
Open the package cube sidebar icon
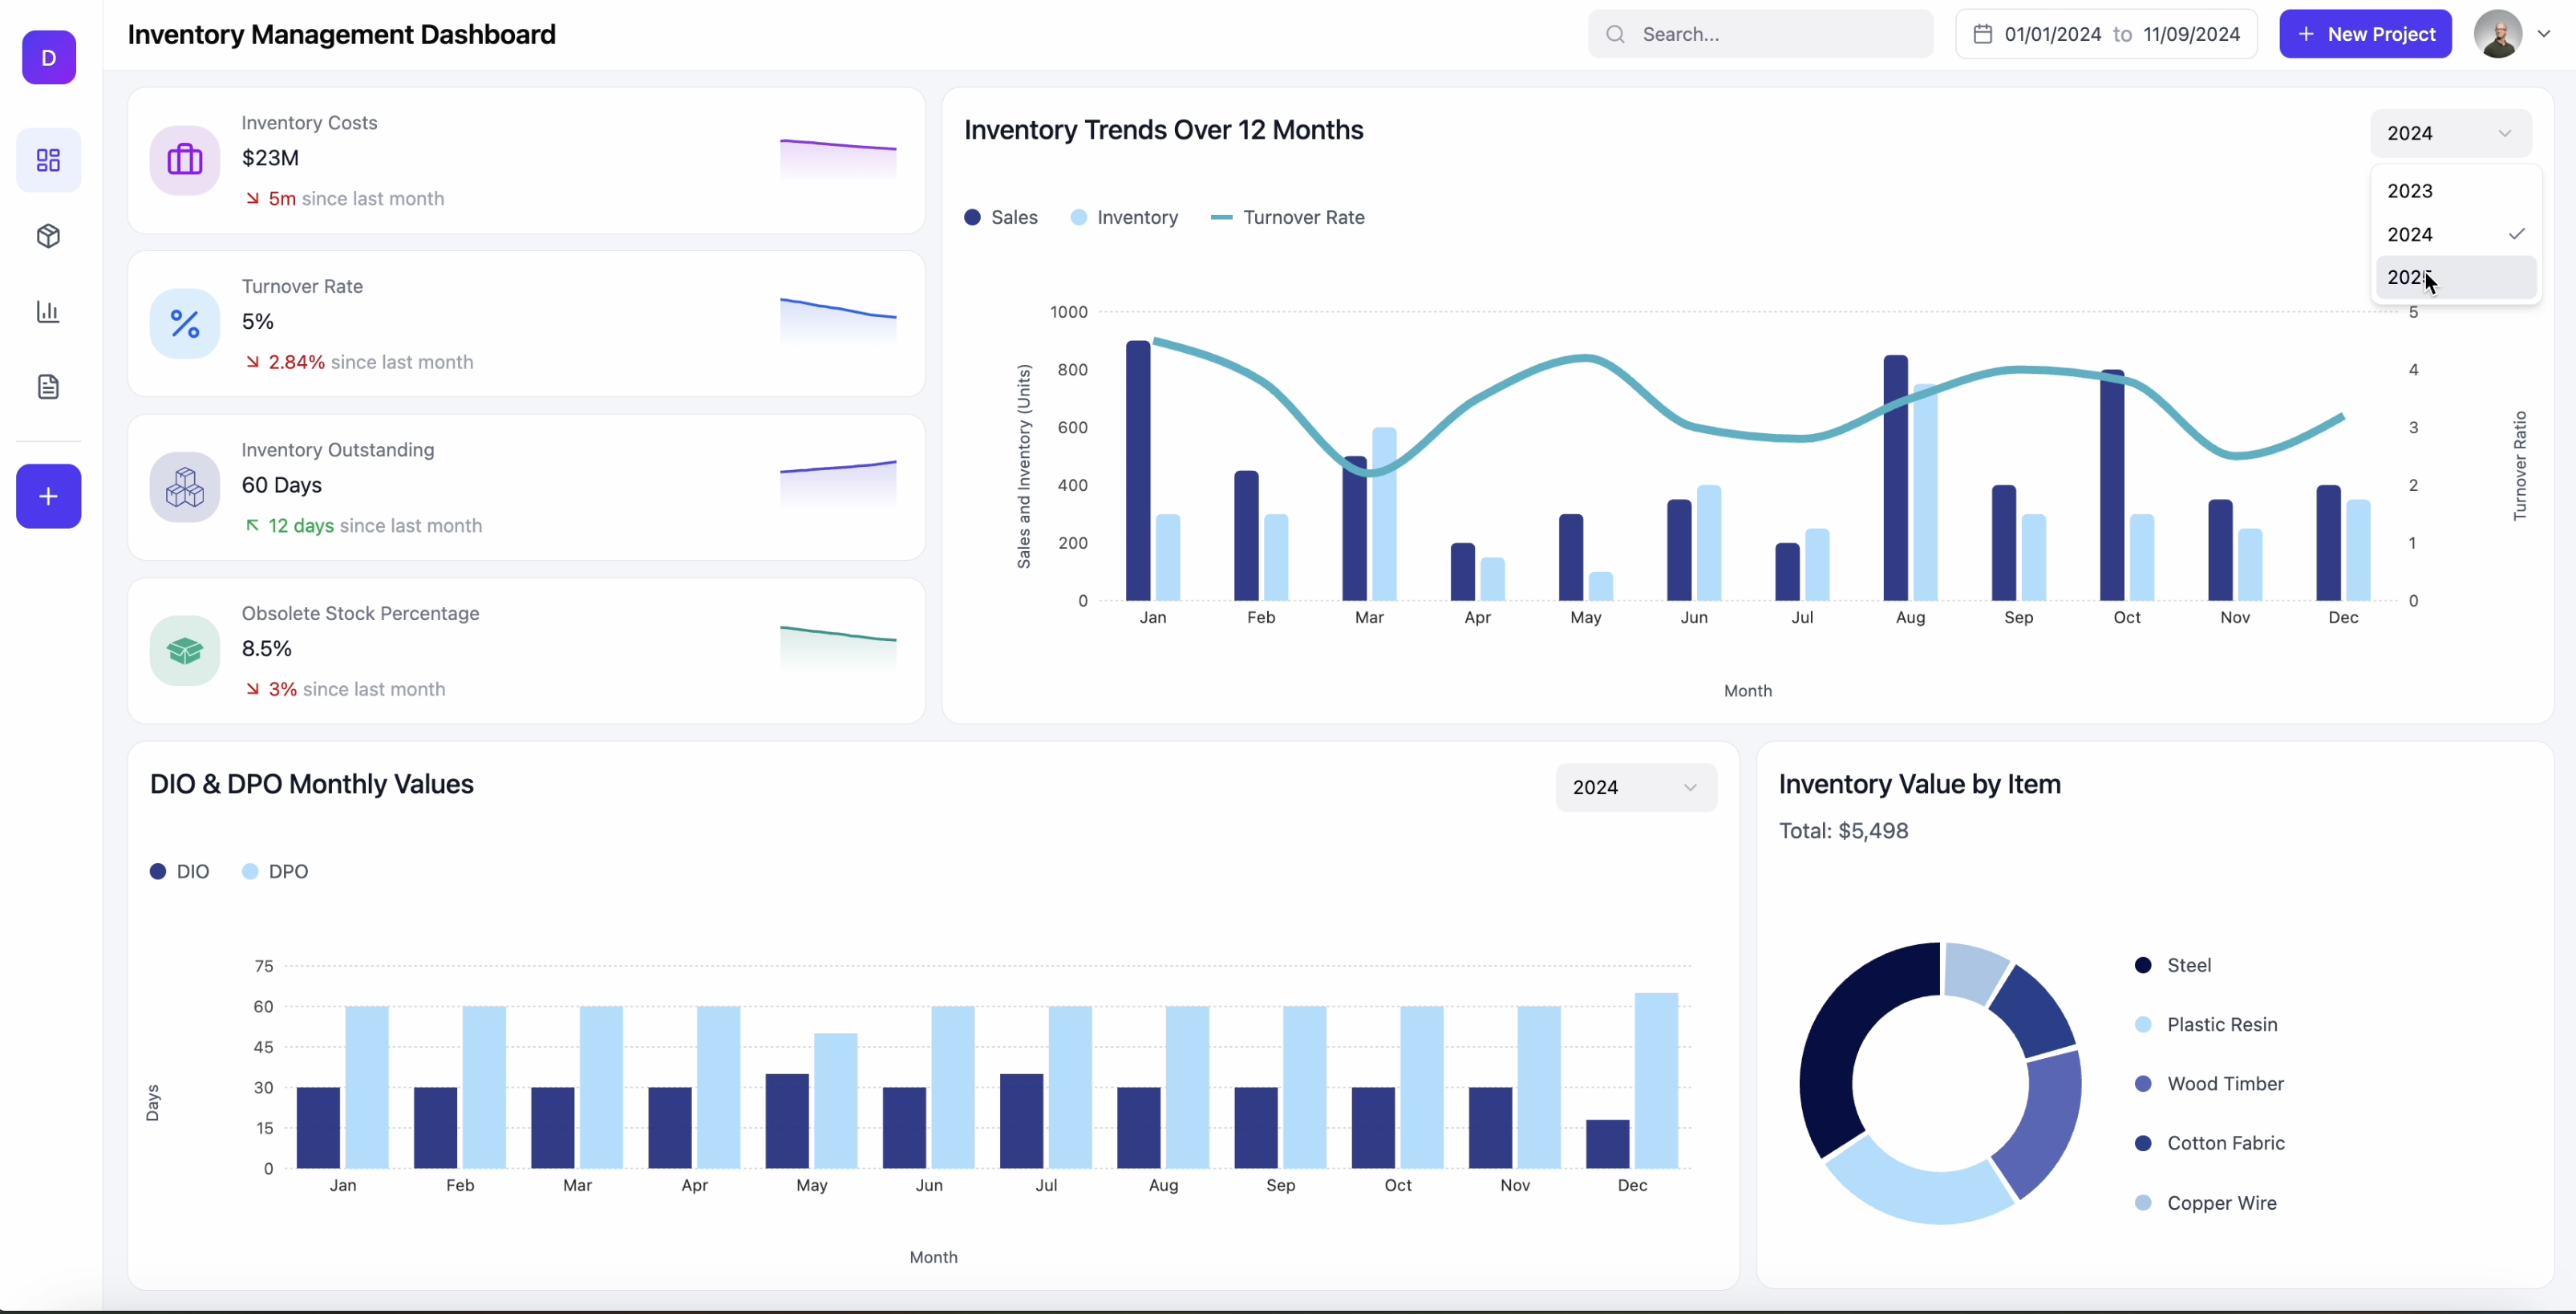click(x=49, y=236)
